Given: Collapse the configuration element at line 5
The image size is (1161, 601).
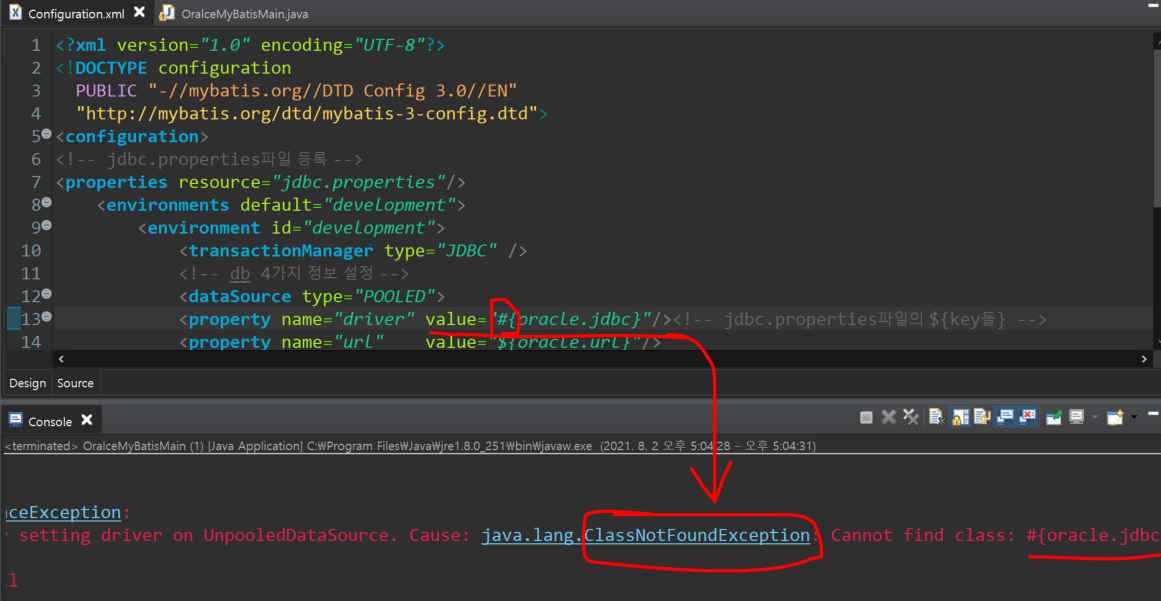Looking at the screenshot, I should tap(47, 134).
